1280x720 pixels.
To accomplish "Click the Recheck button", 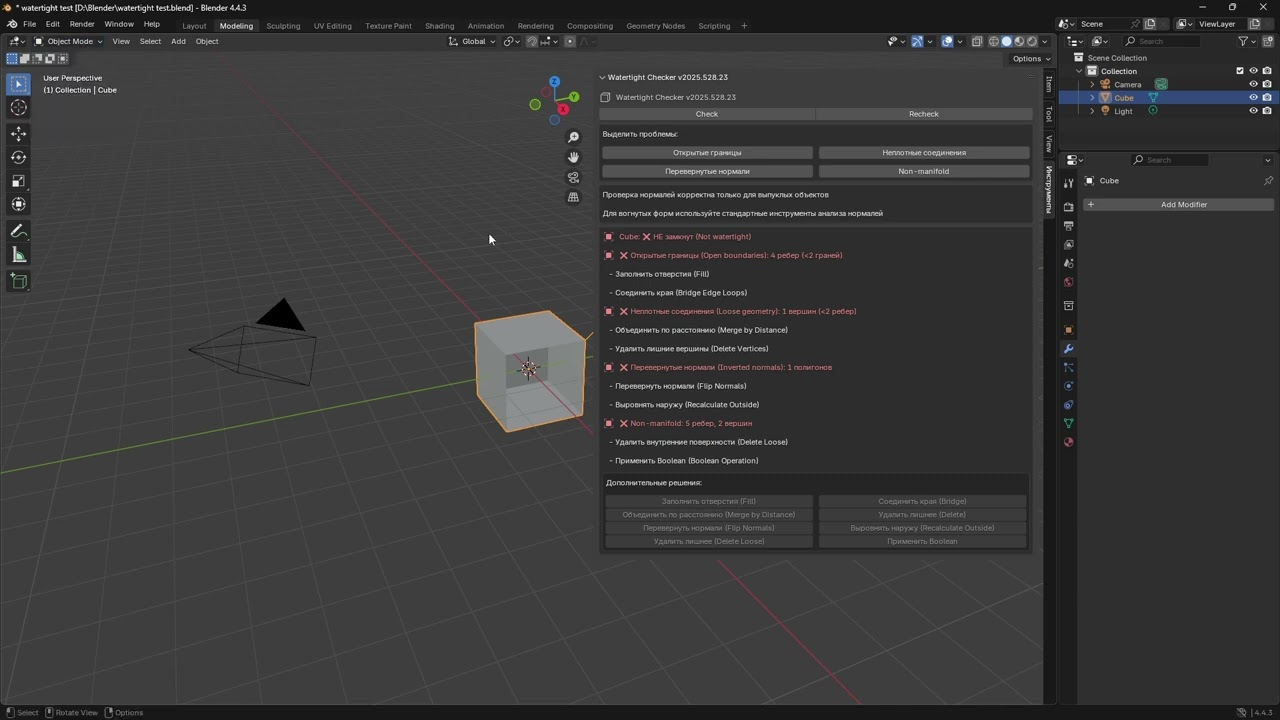I will tap(923, 114).
